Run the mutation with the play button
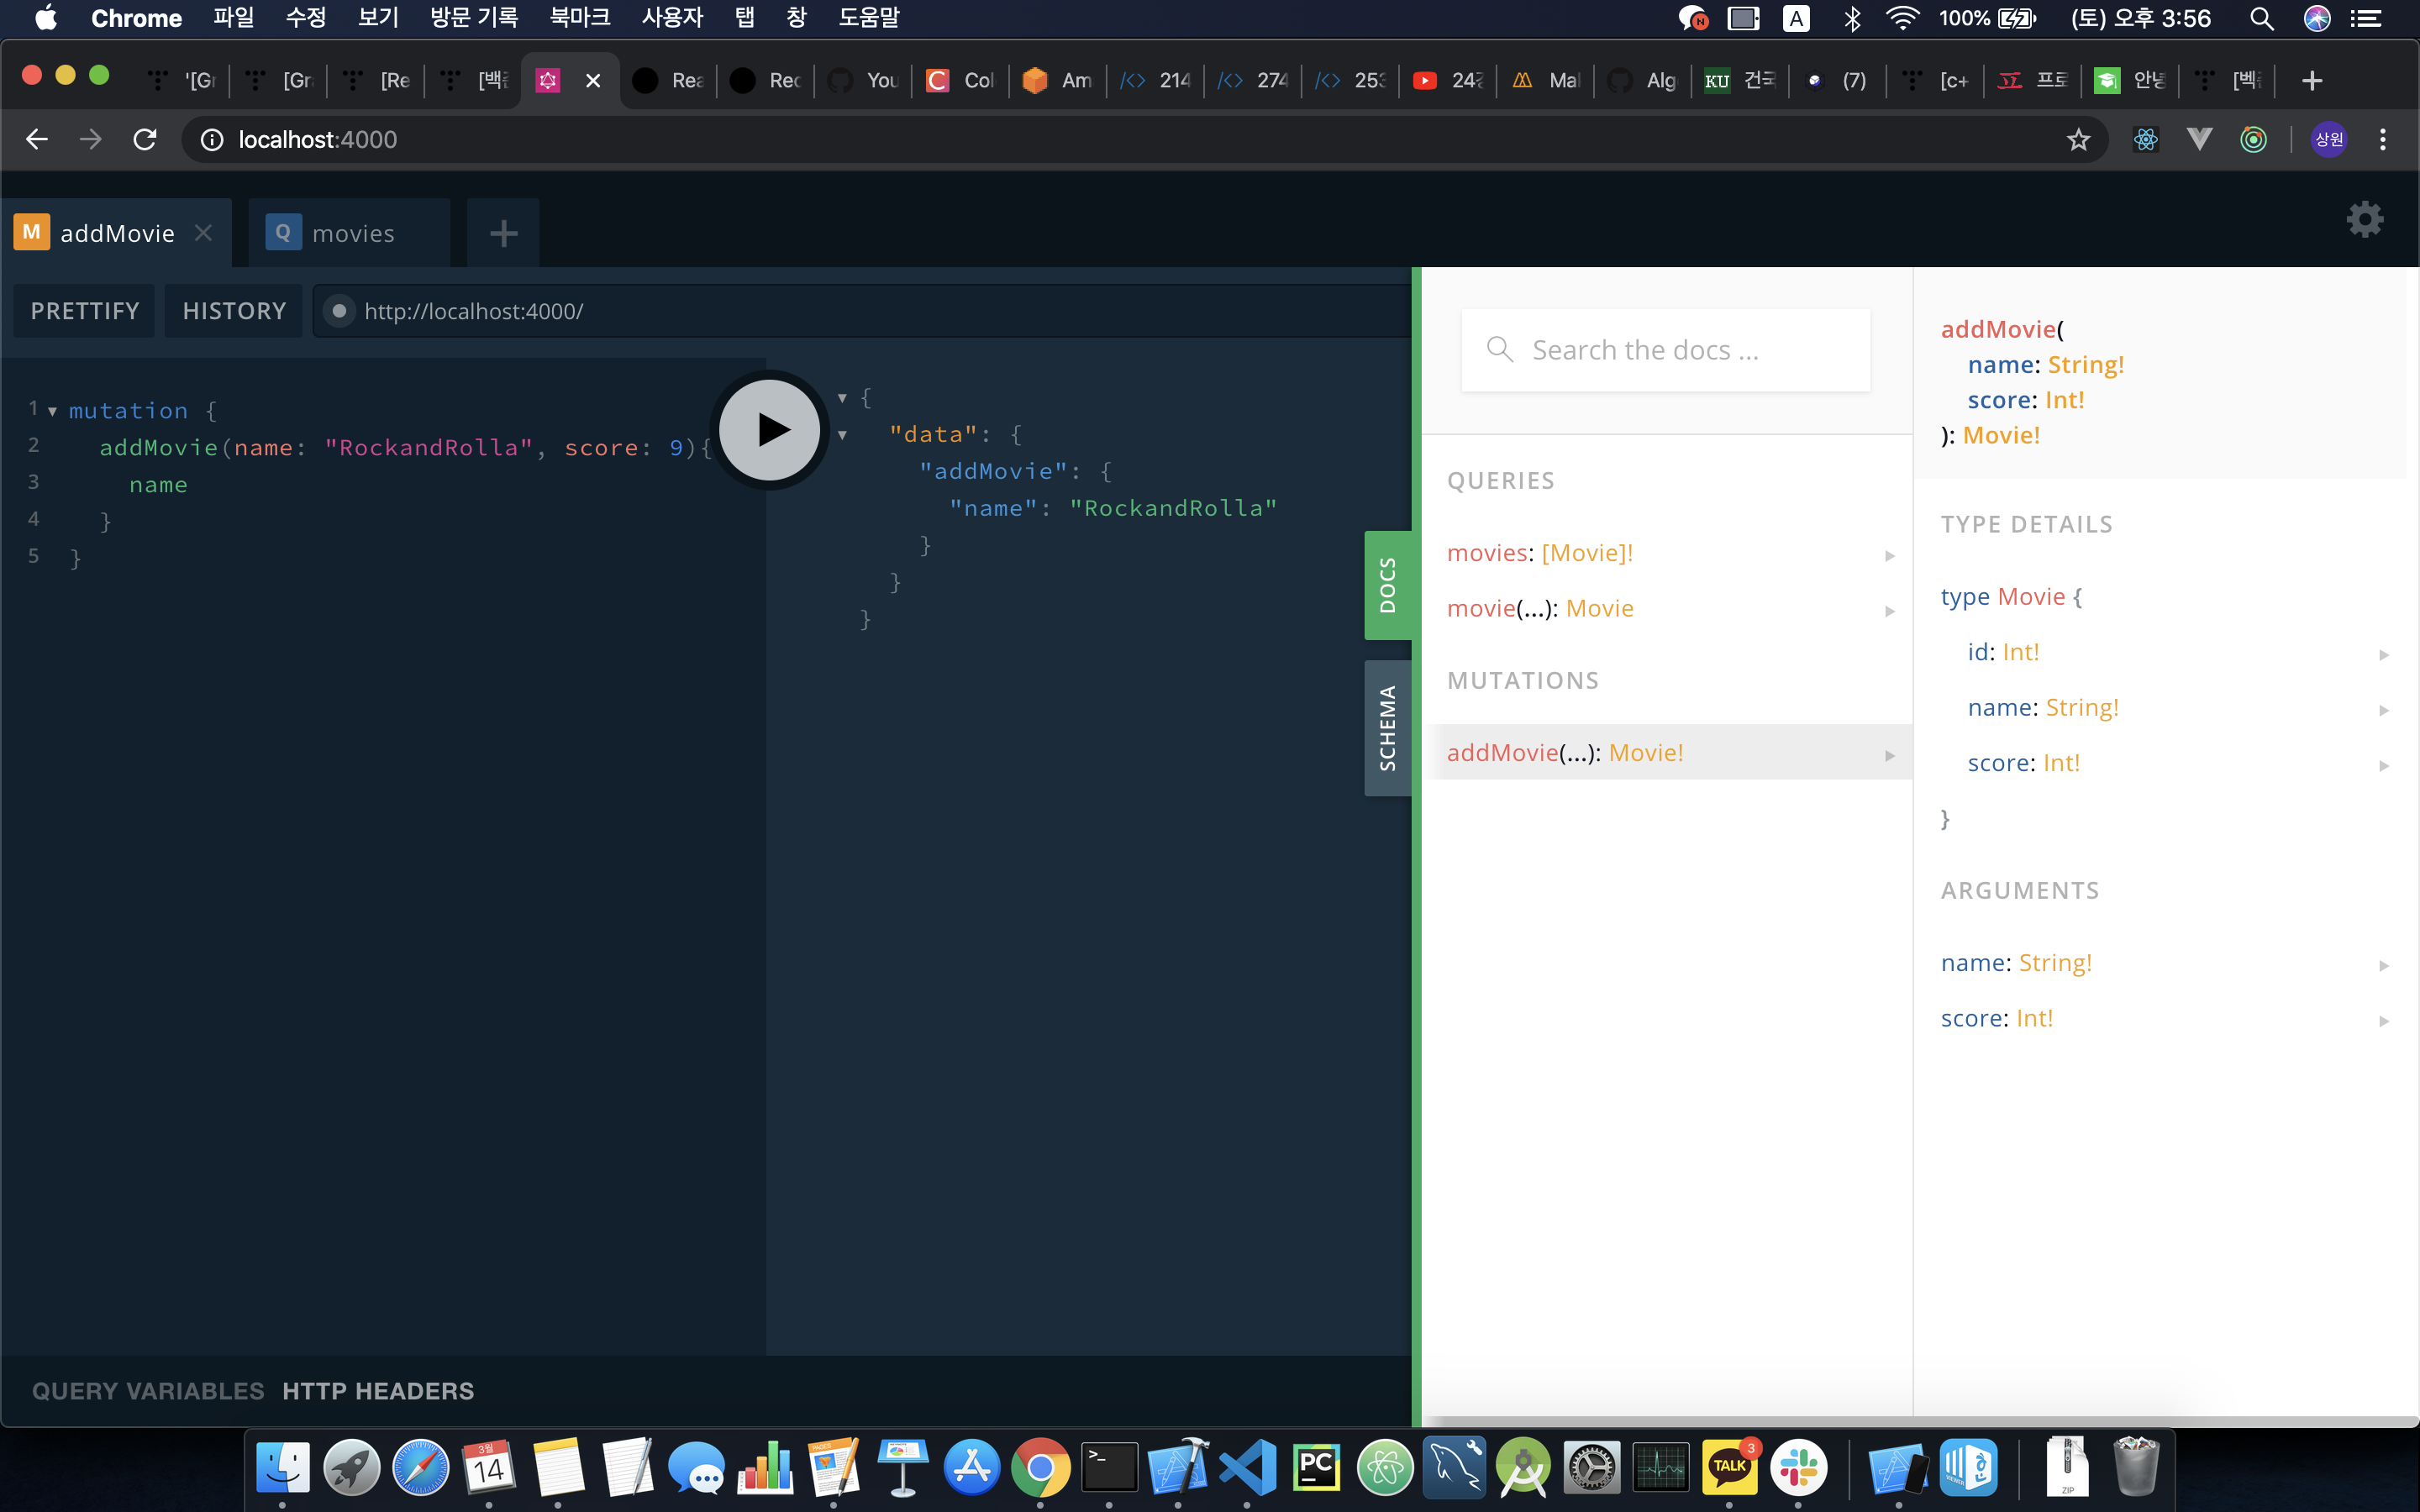This screenshot has height=1512, width=2420. 769,430
